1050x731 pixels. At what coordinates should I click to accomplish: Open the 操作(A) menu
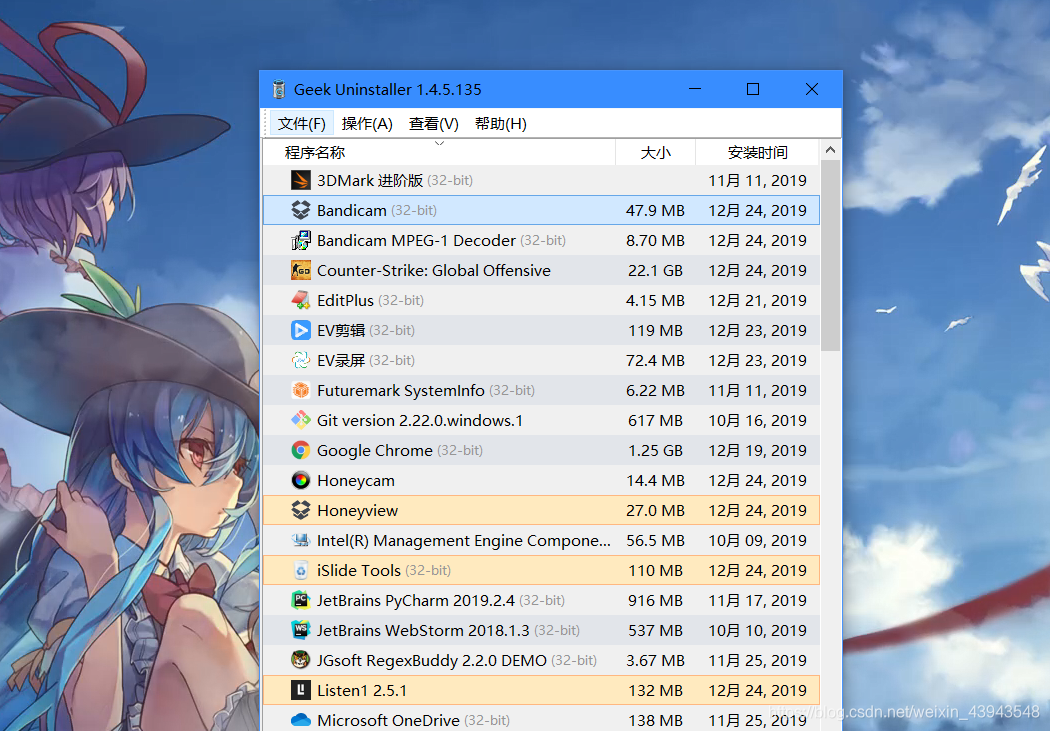(367, 124)
